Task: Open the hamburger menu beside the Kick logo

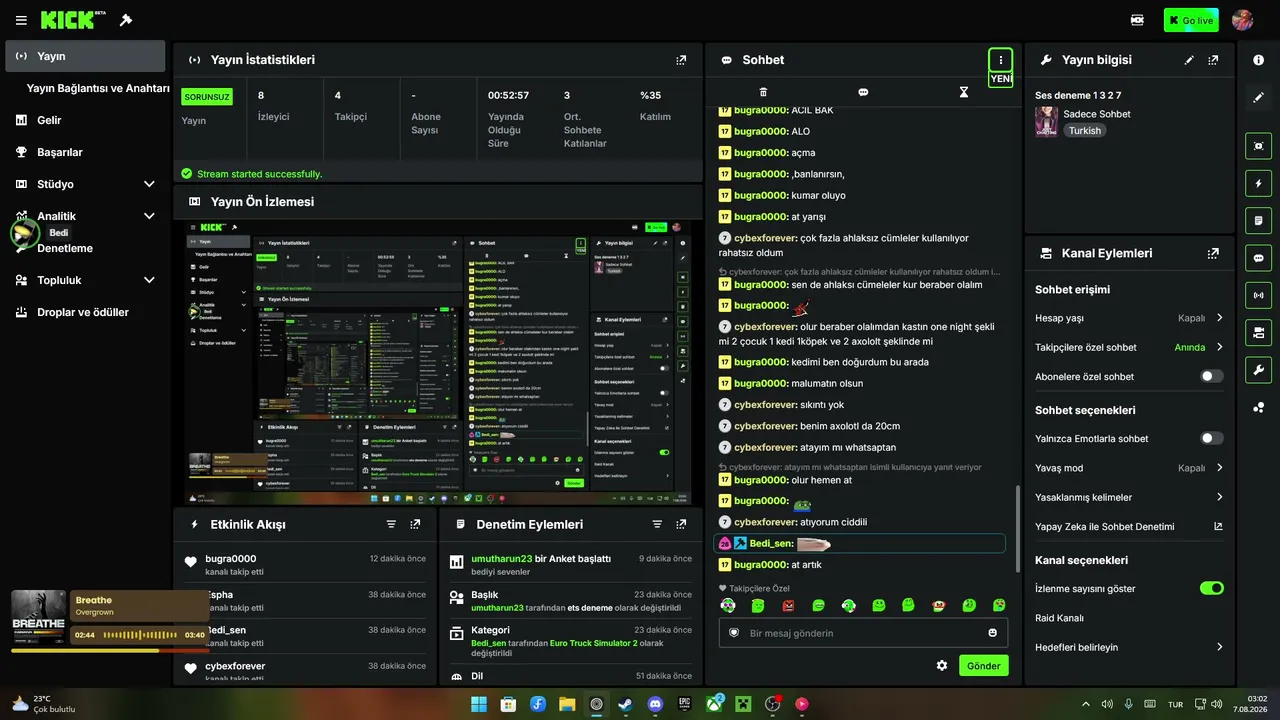Action: 21,20
